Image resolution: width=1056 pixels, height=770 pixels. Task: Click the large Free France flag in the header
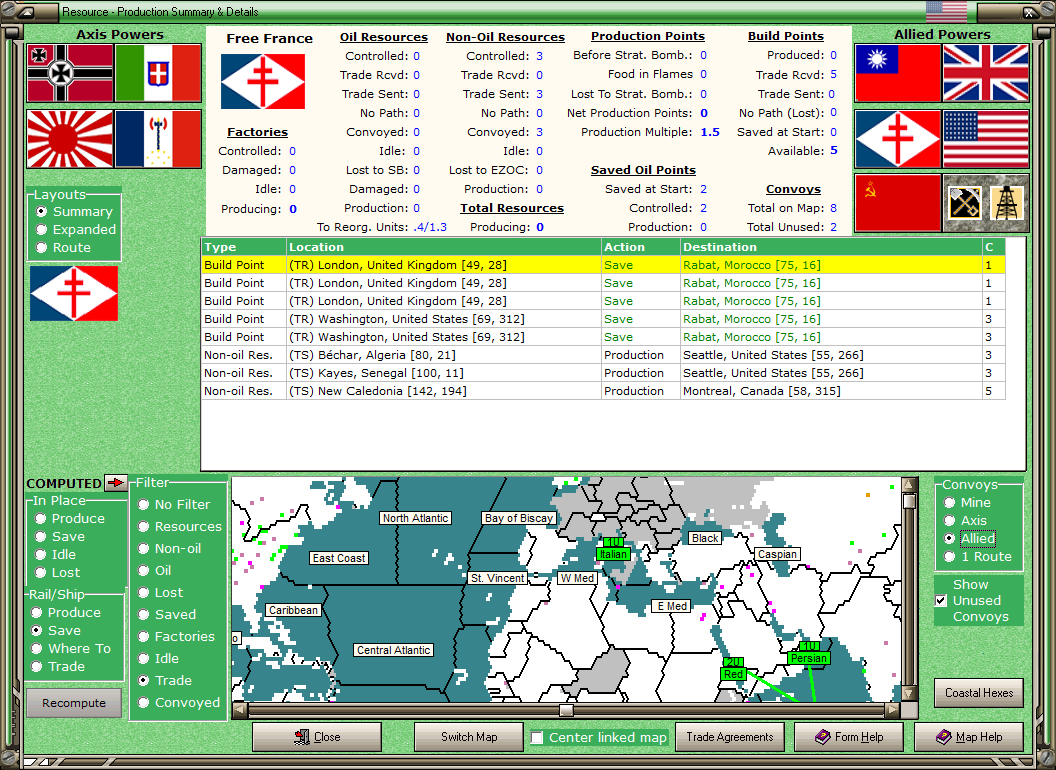[x=263, y=81]
